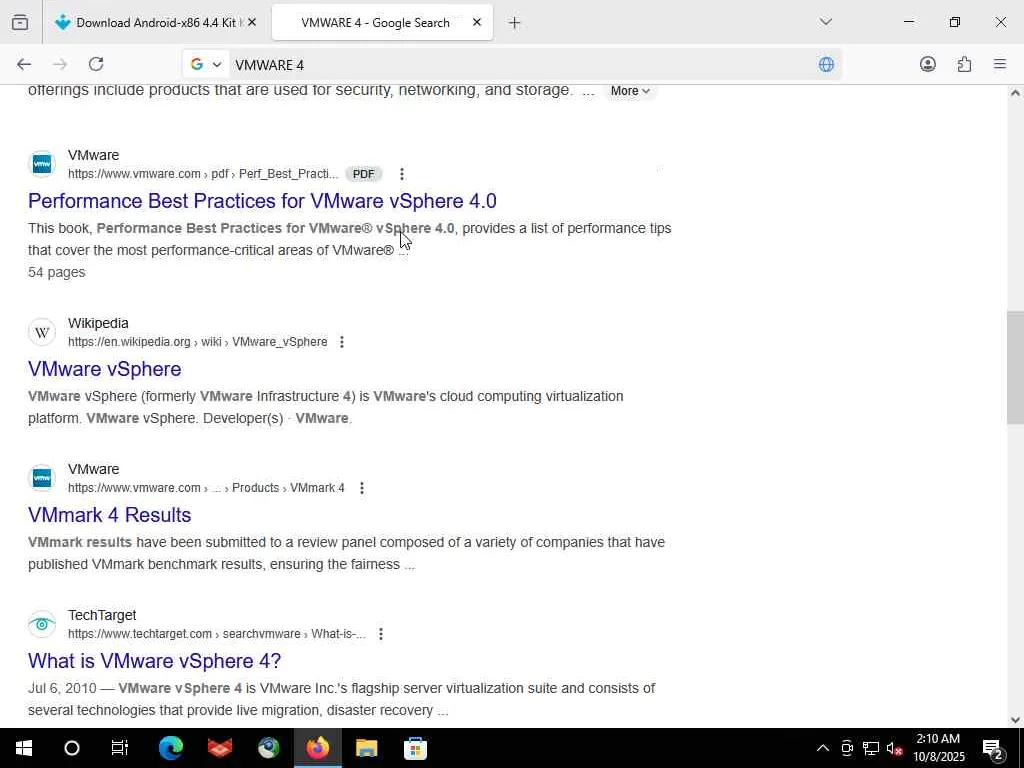Viewport: 1024px width, 768px height.
Task: Open Performance Best Practices for VMware vSphere 4.0
Action: [262, 200]
